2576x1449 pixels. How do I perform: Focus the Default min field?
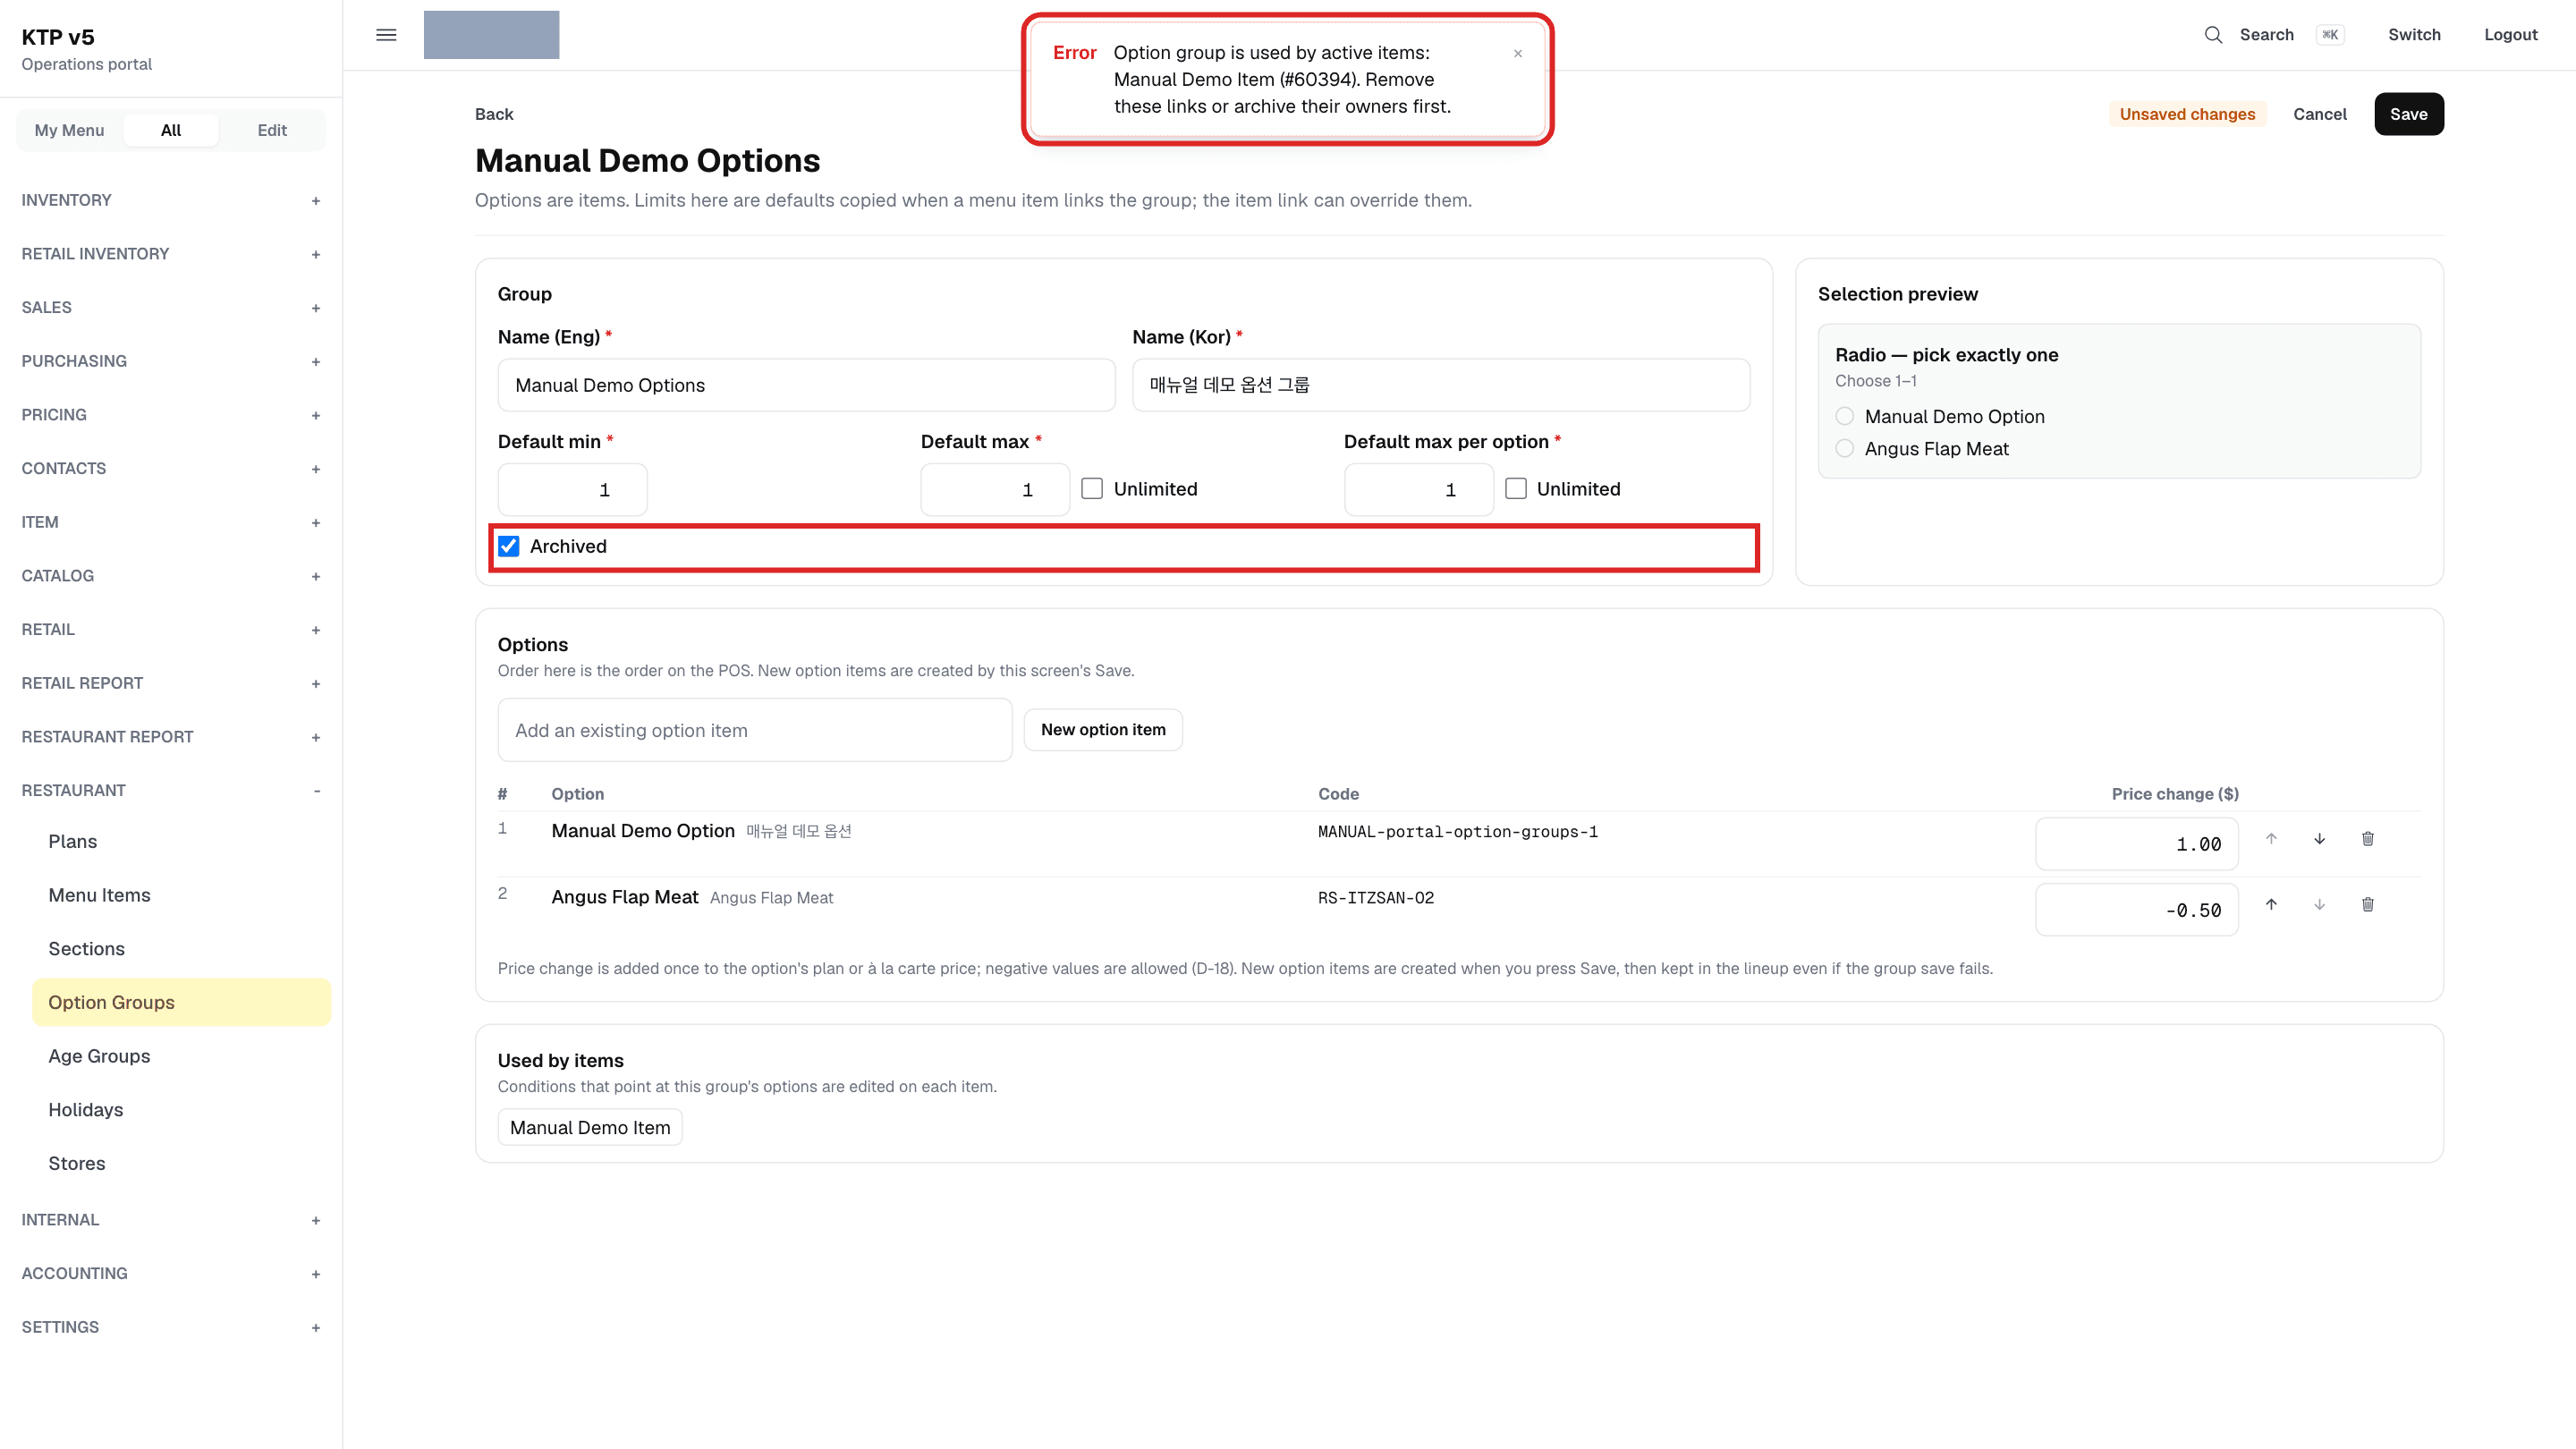(x=572, y=490)
